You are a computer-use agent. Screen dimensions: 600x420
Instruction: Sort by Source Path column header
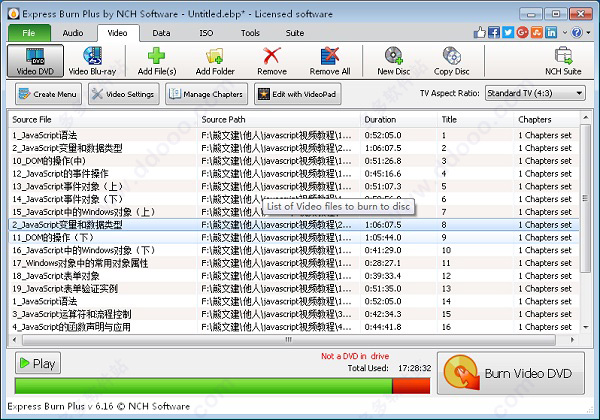(279, 120)
